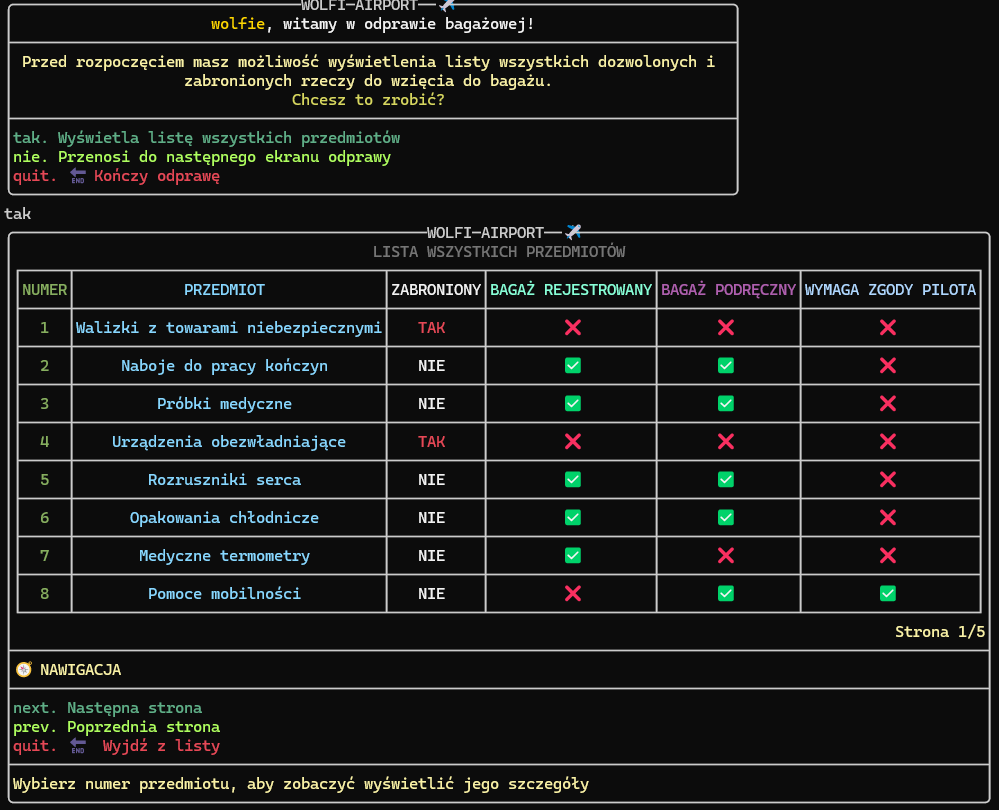Click green check under Bagaż Podręczny for Opakowania chłodnicze
Screen dimensions: 999x810
click(726, 517)
